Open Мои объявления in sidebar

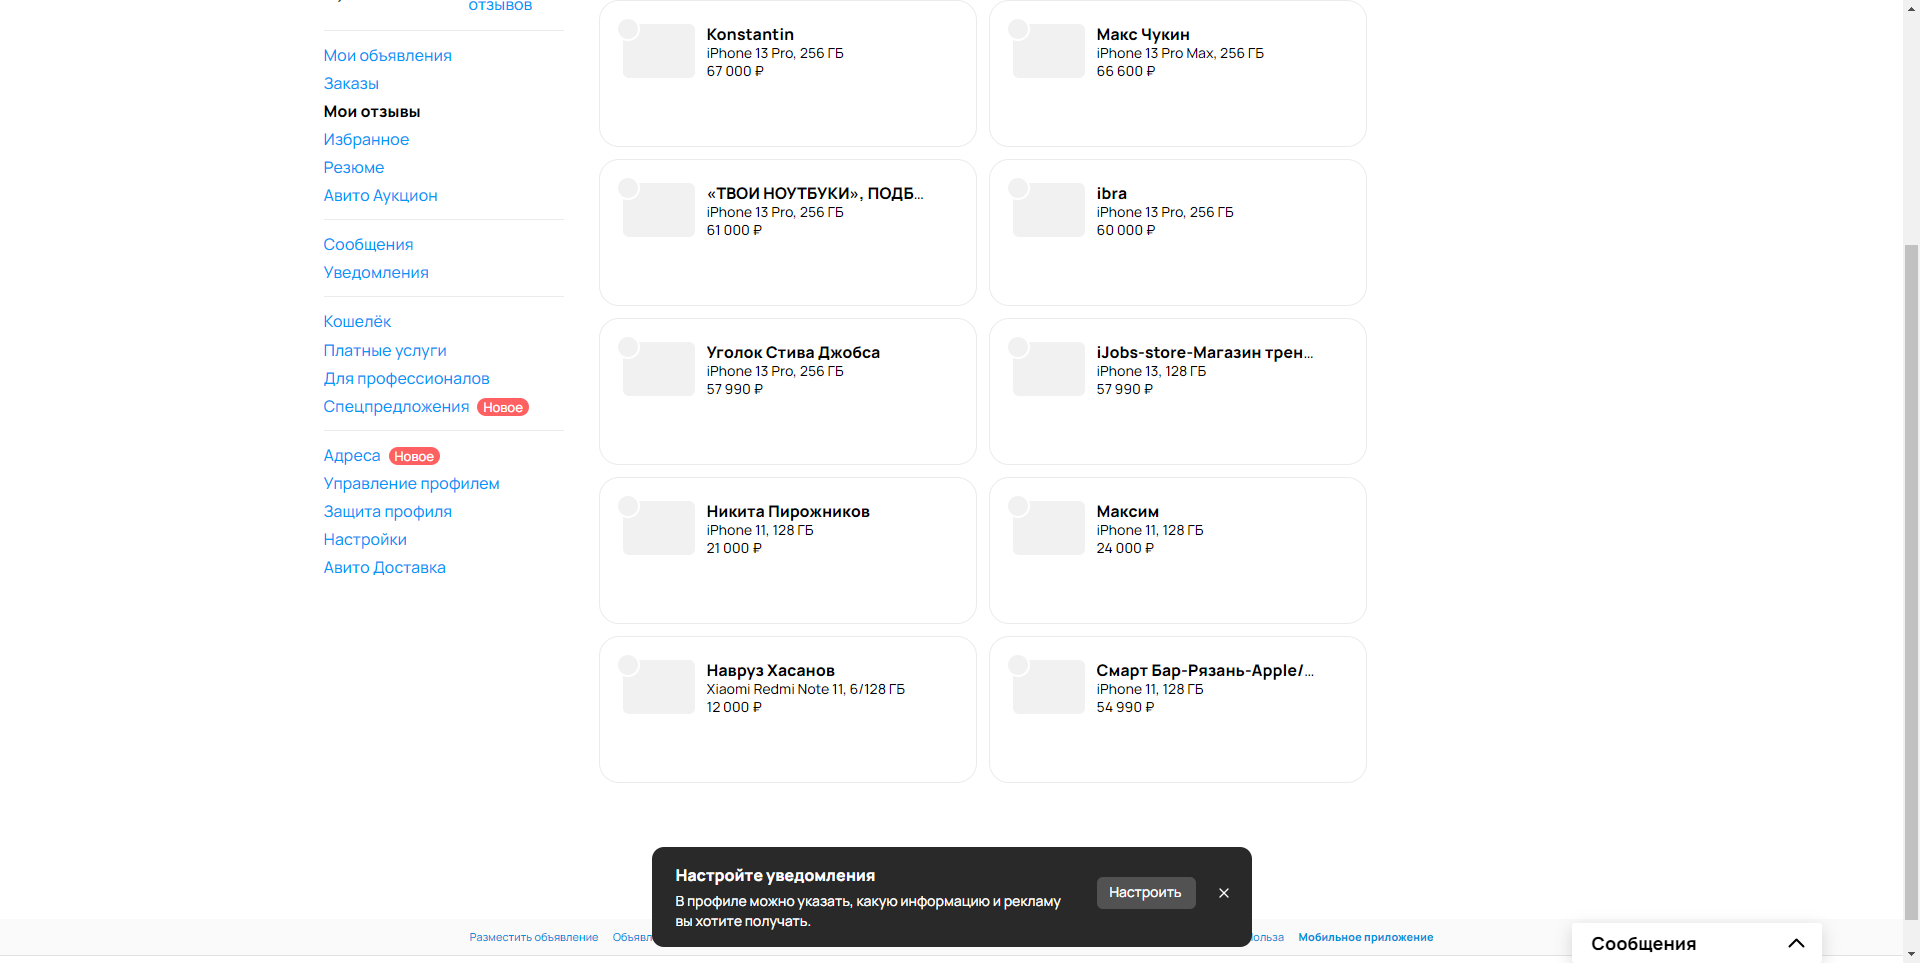387,55
